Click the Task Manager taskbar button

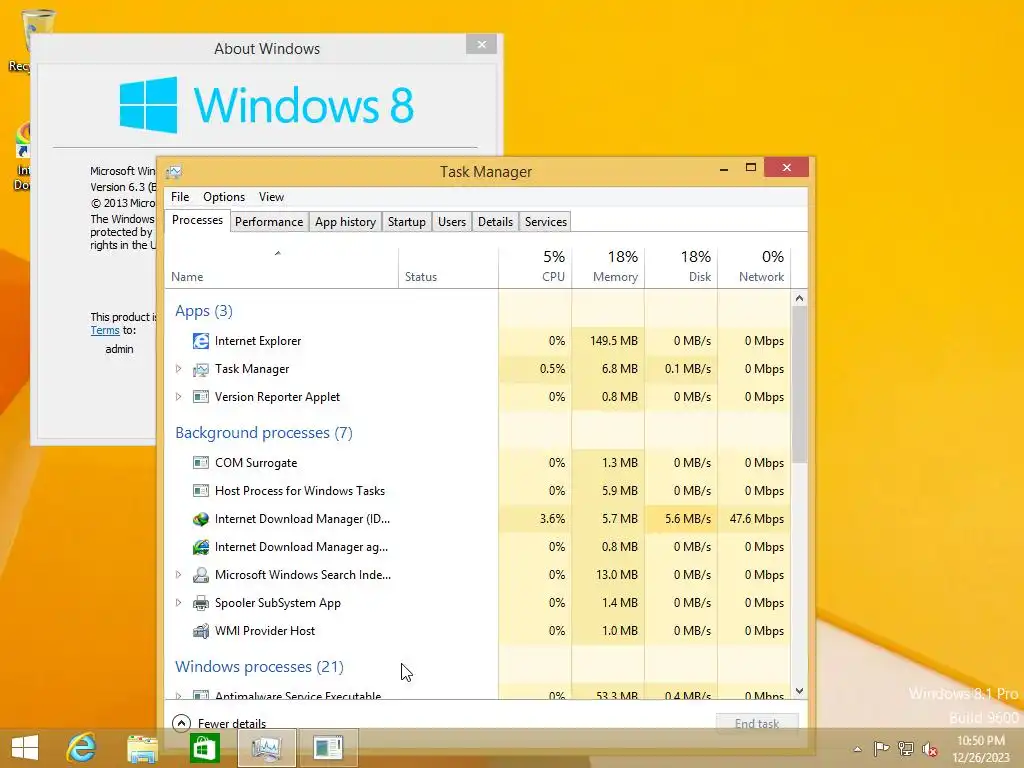click(266, 748)
